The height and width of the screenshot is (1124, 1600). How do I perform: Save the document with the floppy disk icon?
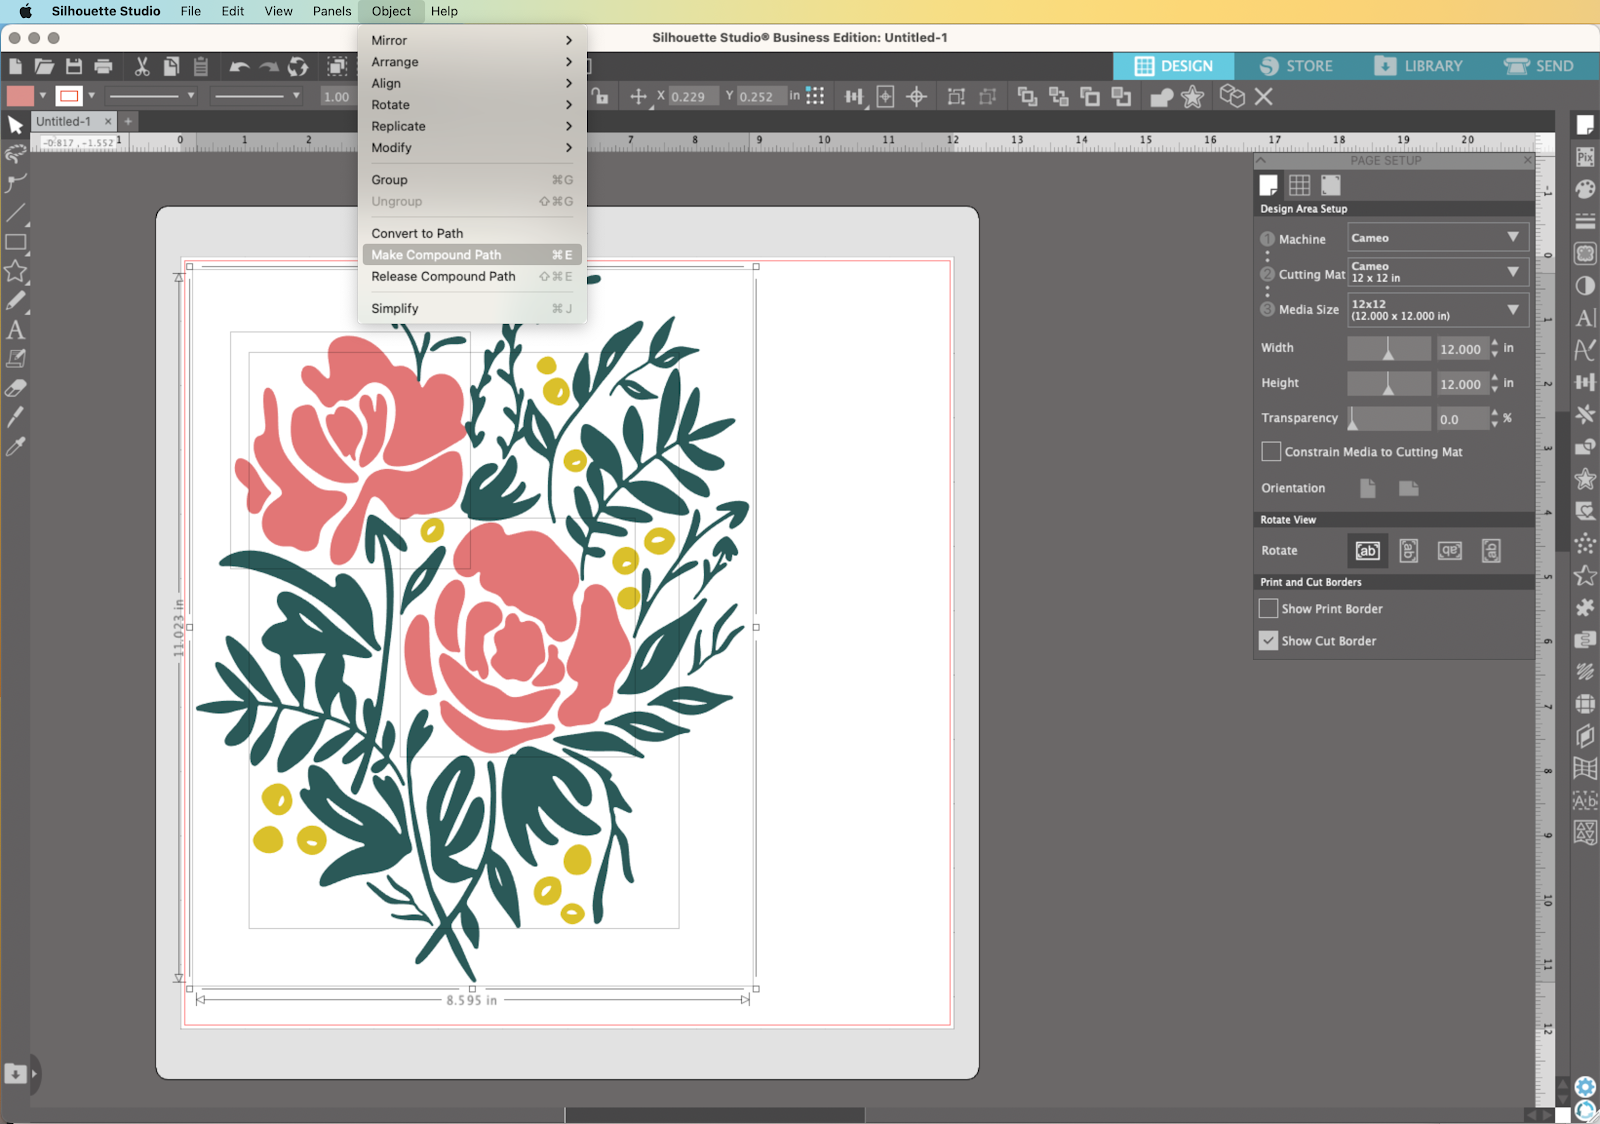point(74,67)
